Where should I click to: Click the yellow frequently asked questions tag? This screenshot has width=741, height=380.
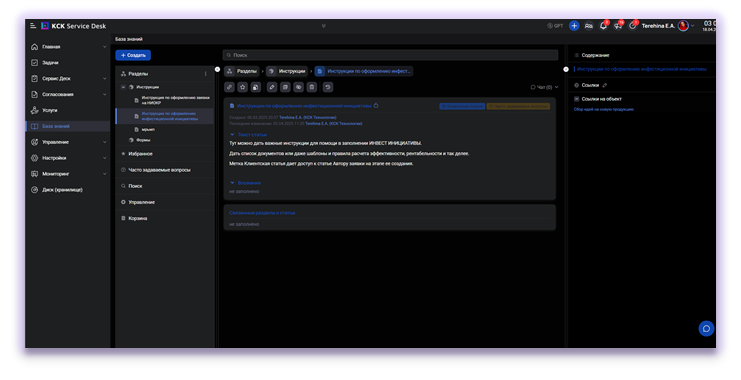(x=518, y=106)
